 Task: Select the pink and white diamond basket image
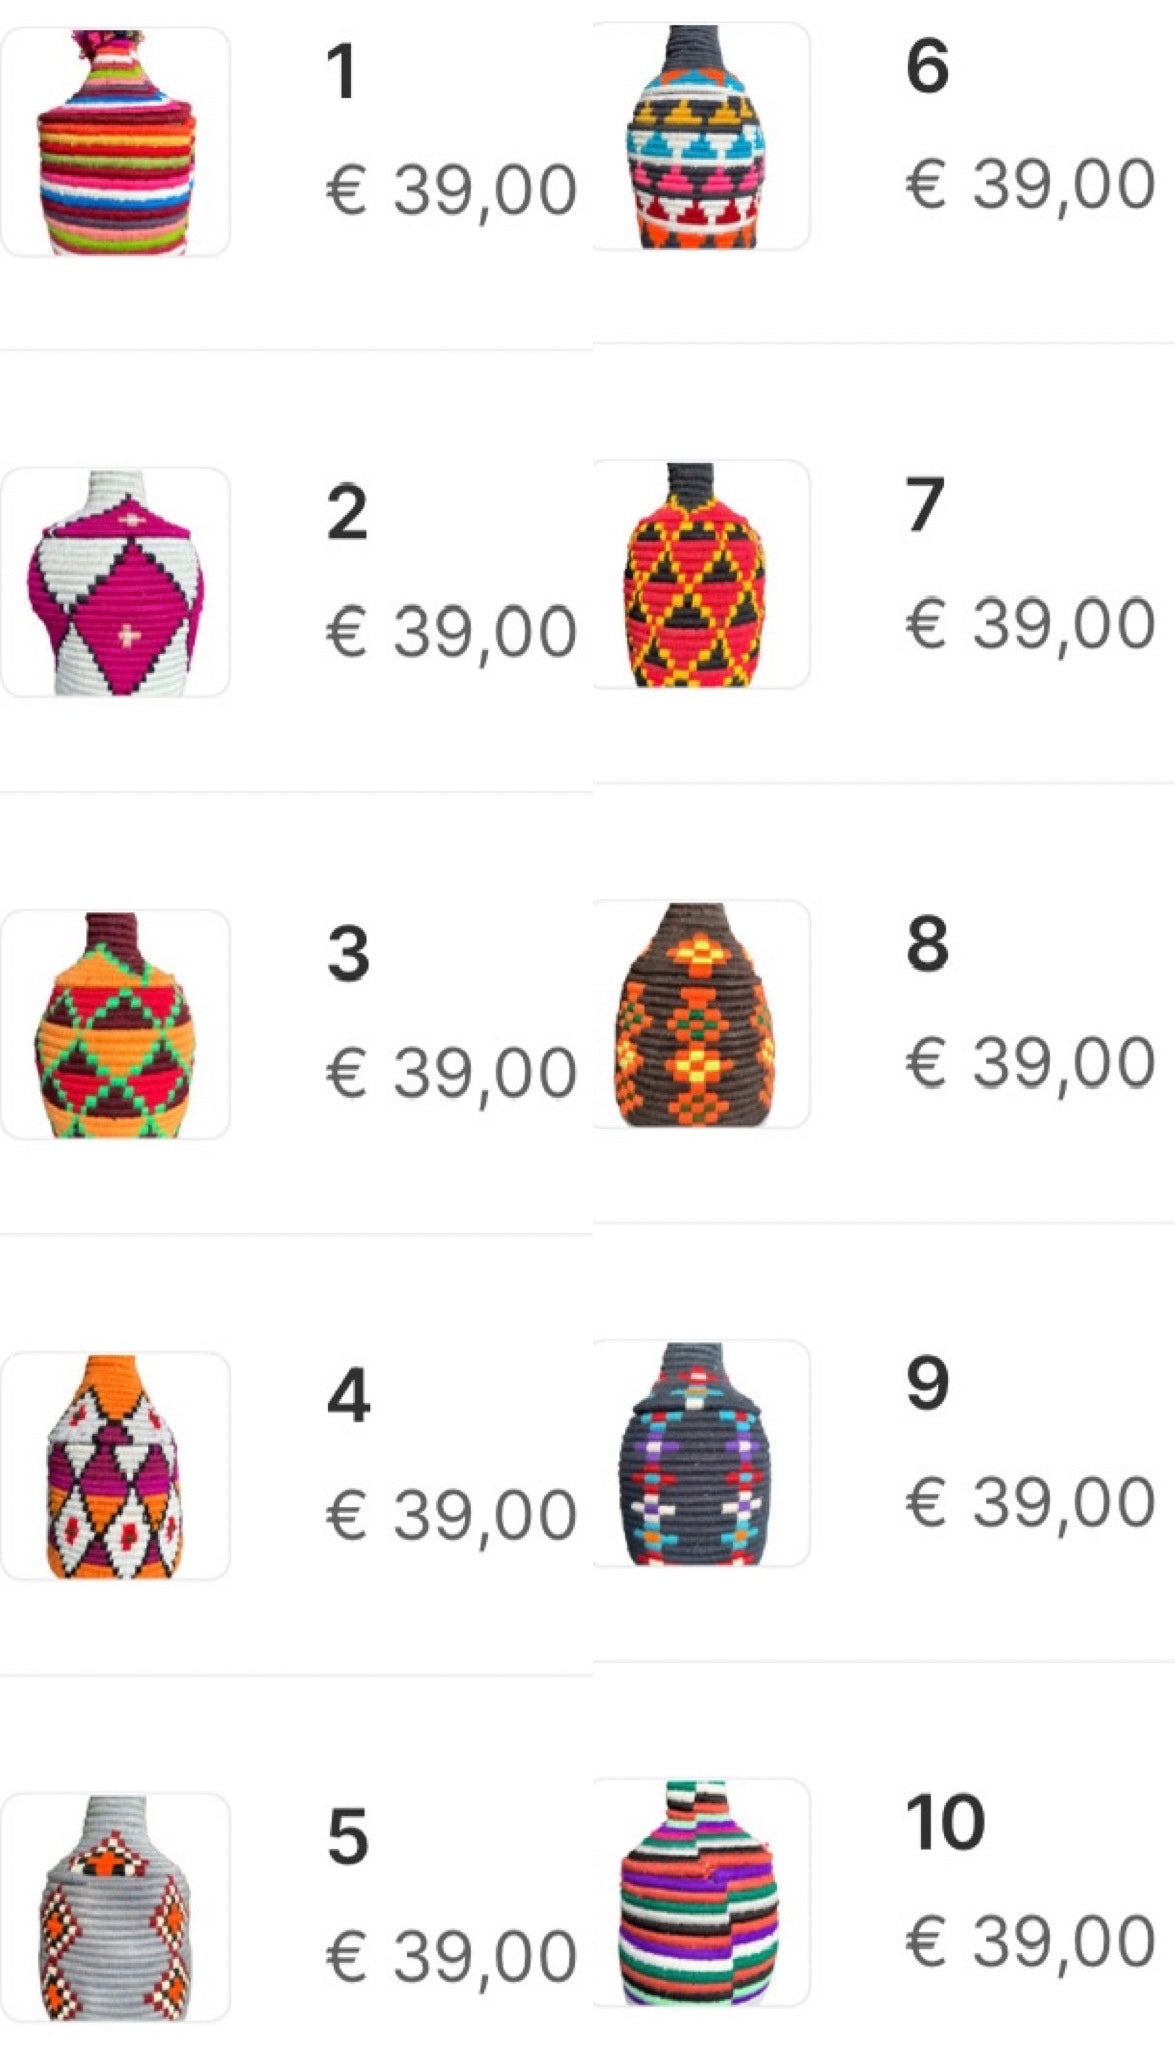click(x=115, y=582)
